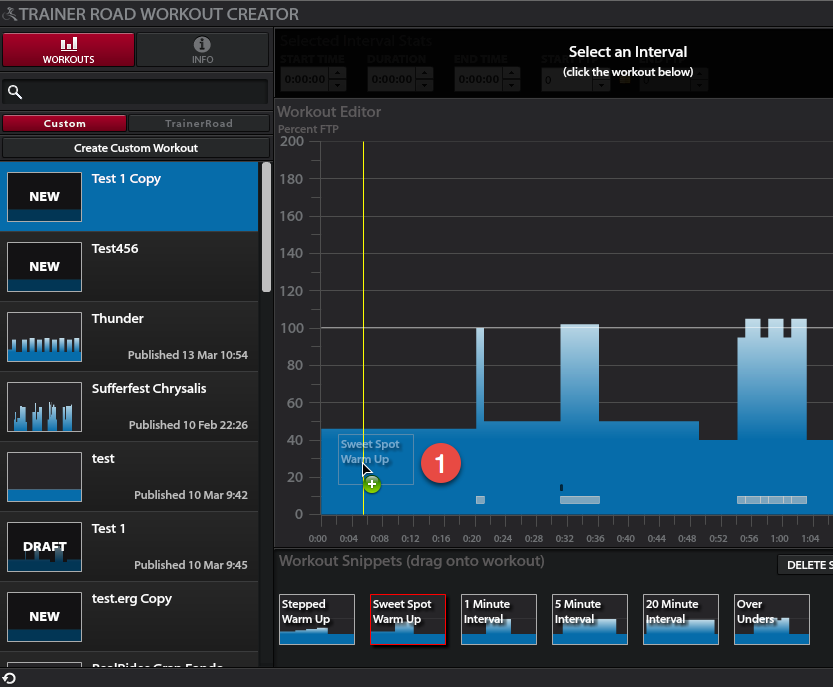Increase the End Time stepper

[512, 73]
